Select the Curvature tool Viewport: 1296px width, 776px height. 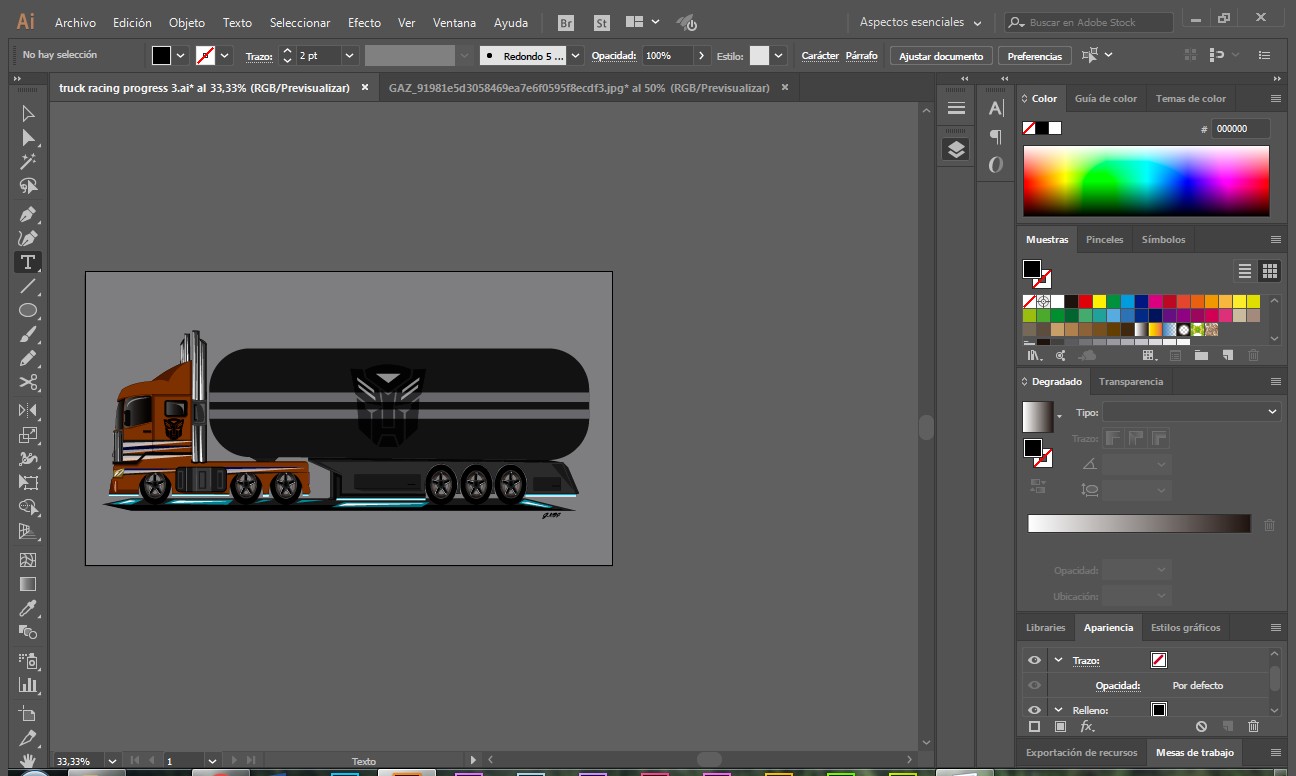(x=28, y=238)
